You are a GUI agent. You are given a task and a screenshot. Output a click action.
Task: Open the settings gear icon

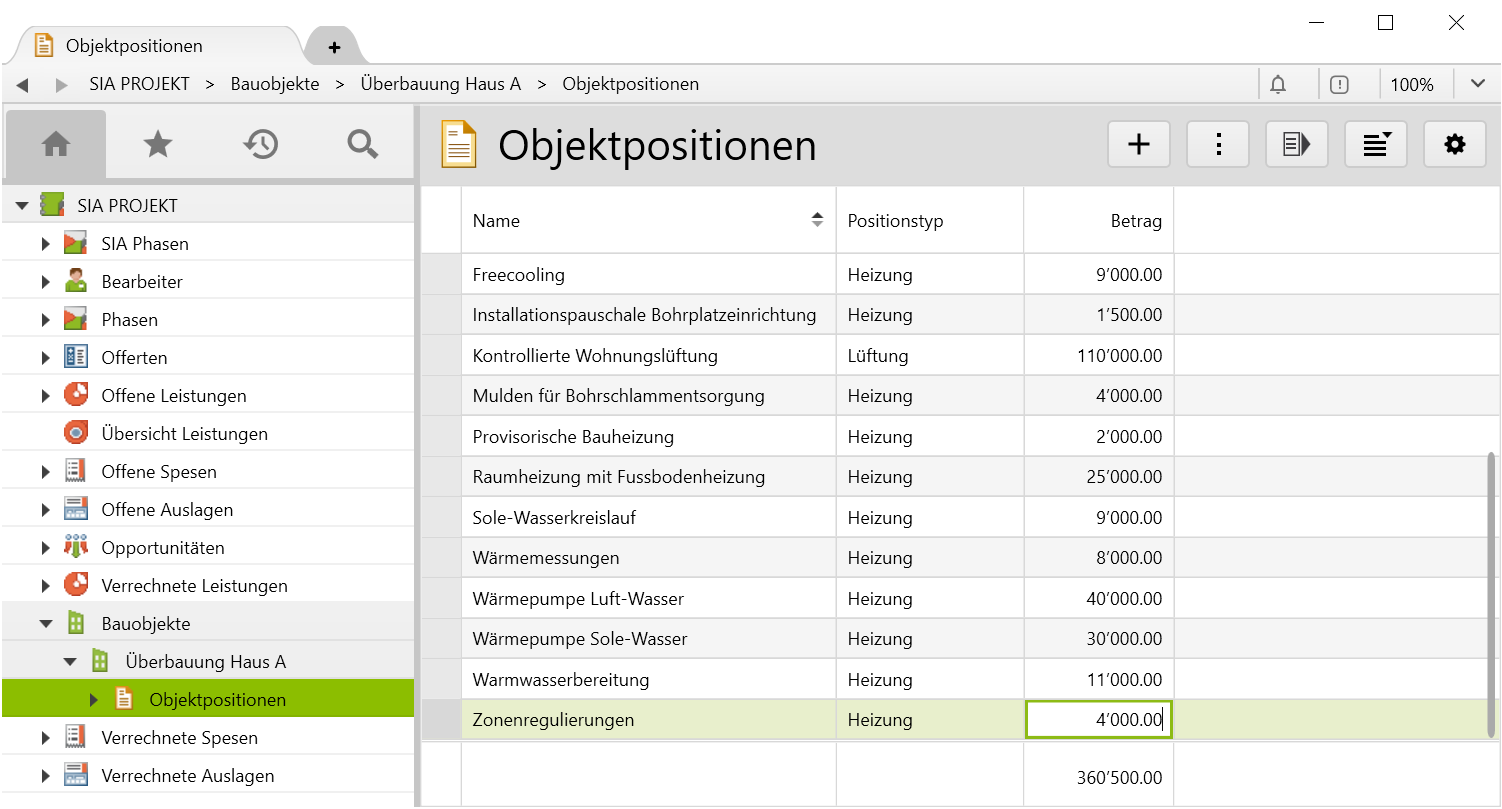1455,145
